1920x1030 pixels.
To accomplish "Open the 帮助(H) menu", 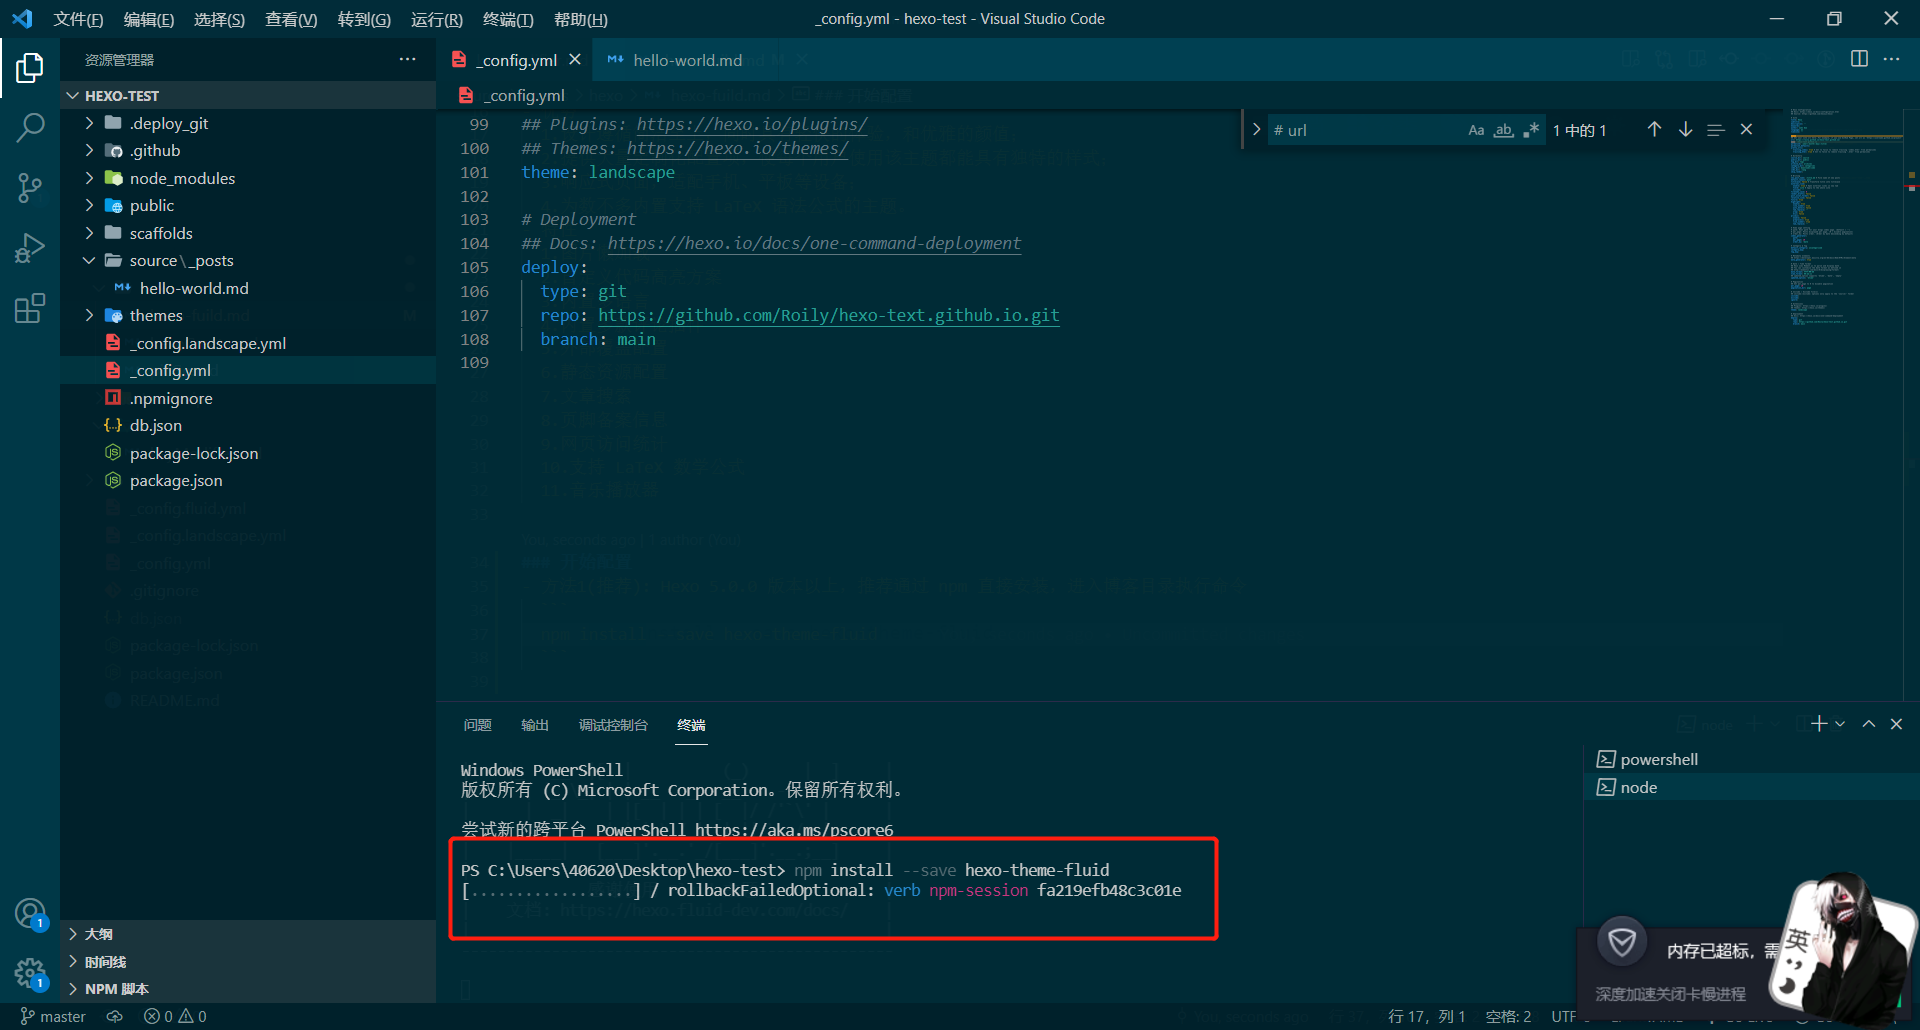I will point(581,19).
